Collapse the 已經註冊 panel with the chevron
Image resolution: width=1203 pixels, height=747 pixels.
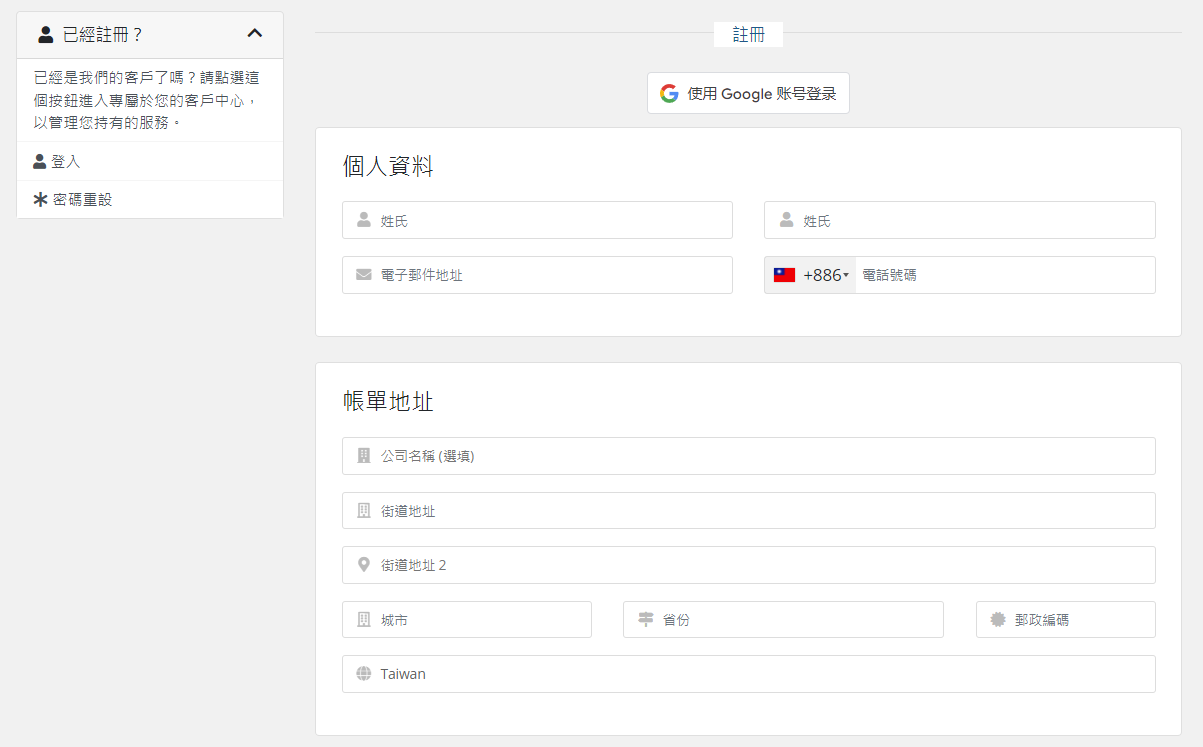tap(255, 33)
